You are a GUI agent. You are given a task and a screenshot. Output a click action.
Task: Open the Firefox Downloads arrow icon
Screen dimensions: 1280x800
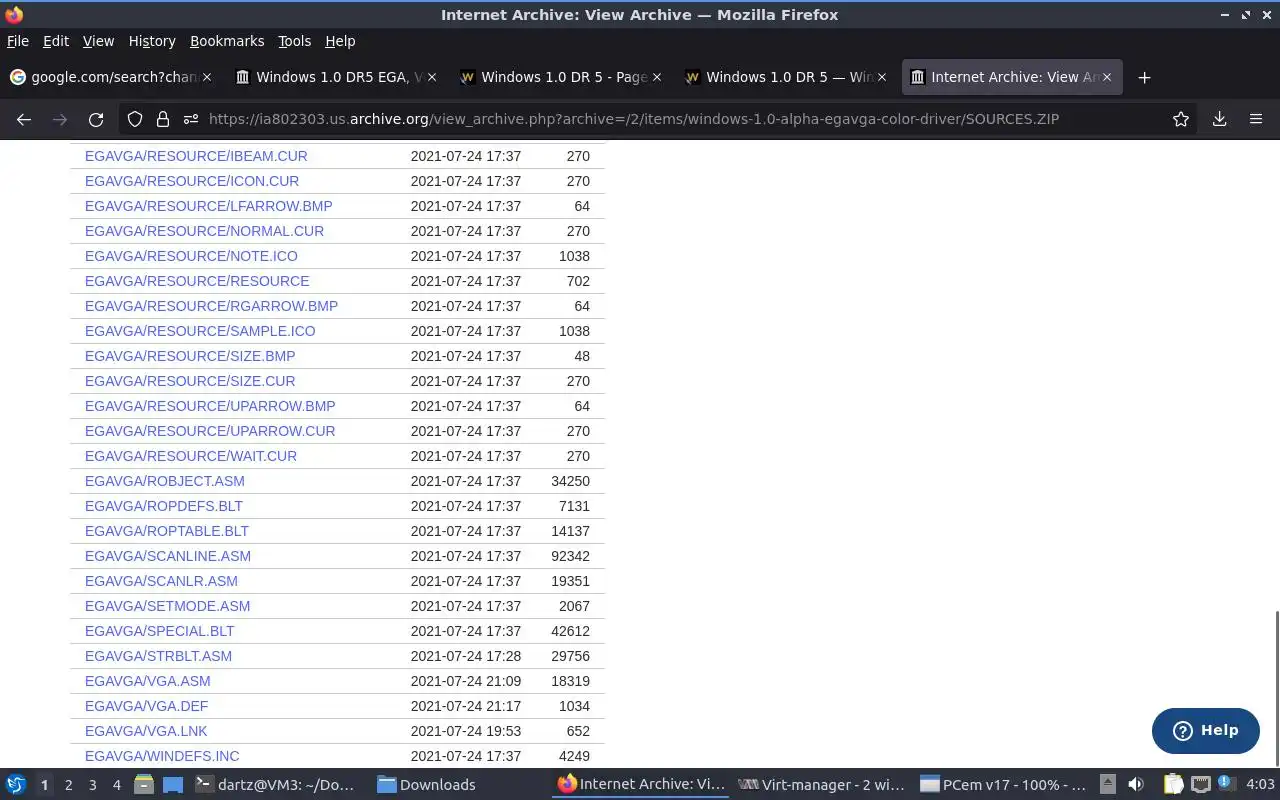pos(1219,119)
